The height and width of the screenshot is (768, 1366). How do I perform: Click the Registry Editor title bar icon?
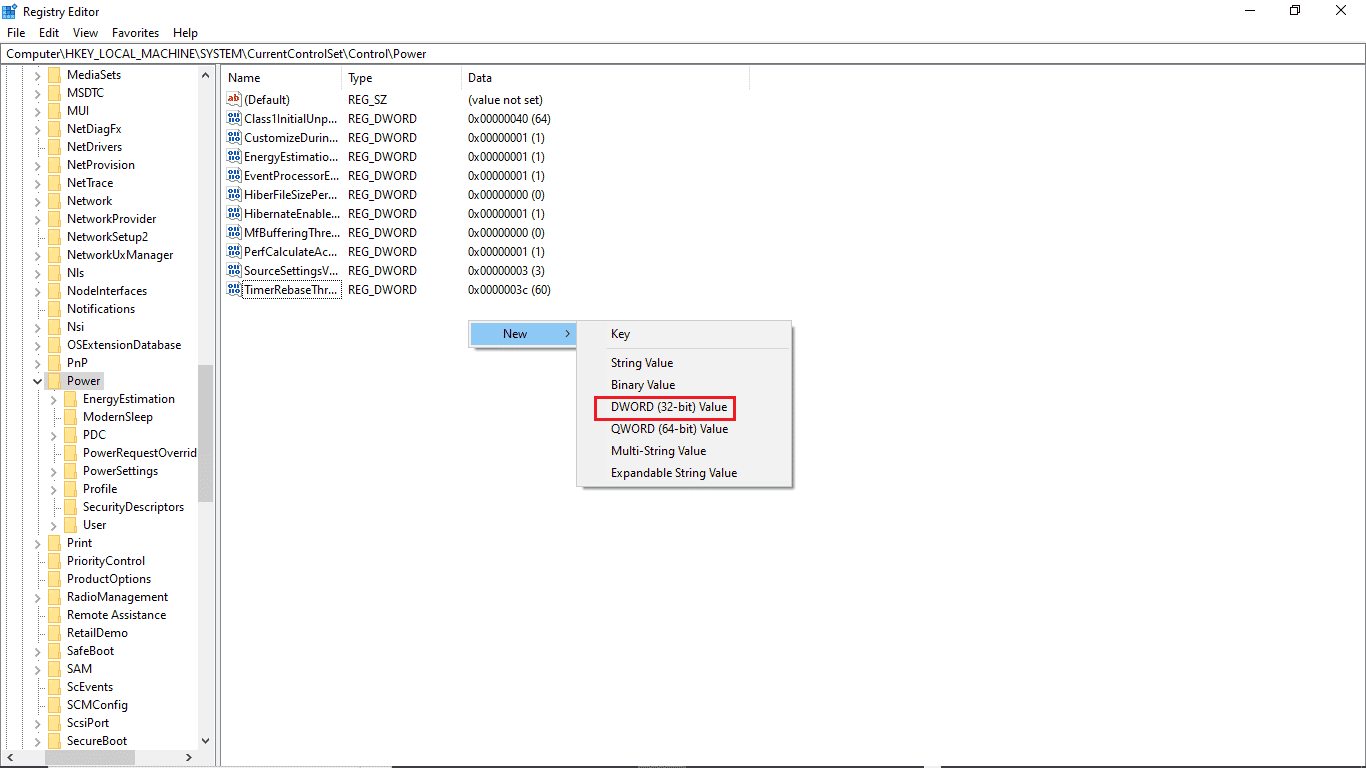10,10
